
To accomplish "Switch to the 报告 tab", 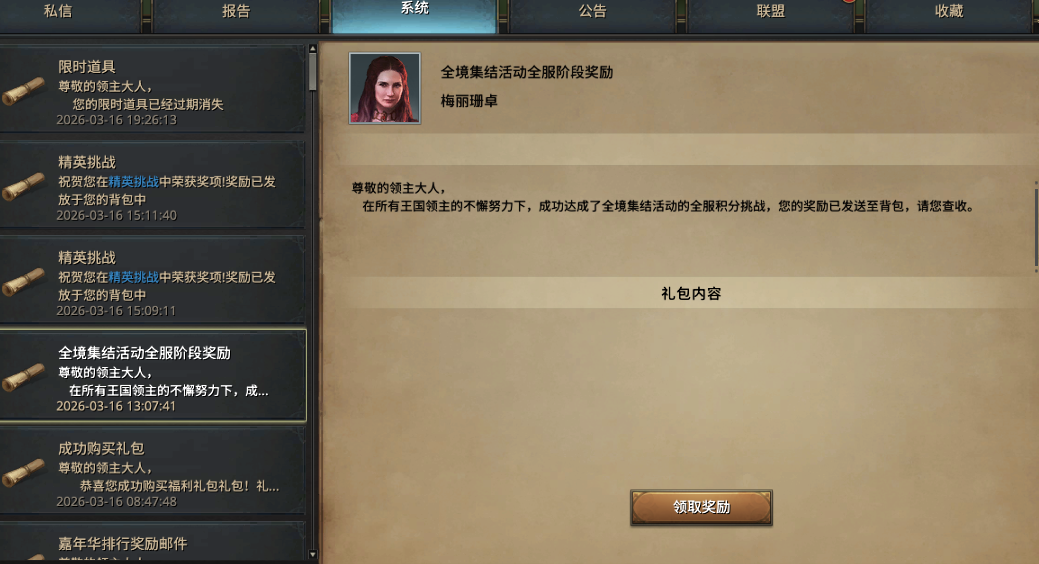I will click(x=236, y=13).
